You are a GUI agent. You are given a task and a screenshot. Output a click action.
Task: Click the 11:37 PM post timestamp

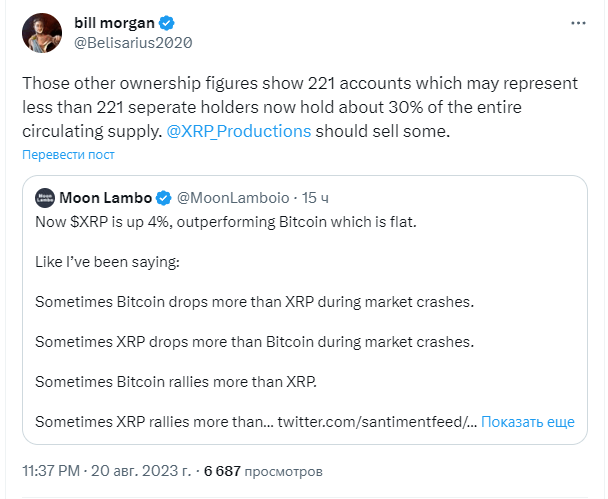tap(51, 471)
